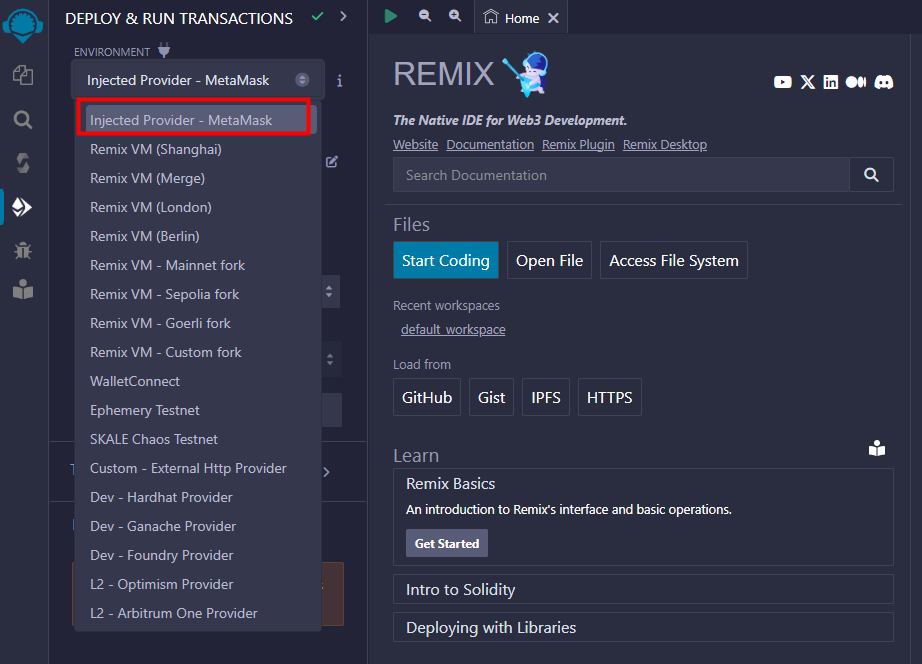Select Ephemery Testnet option

coord(198,410)
